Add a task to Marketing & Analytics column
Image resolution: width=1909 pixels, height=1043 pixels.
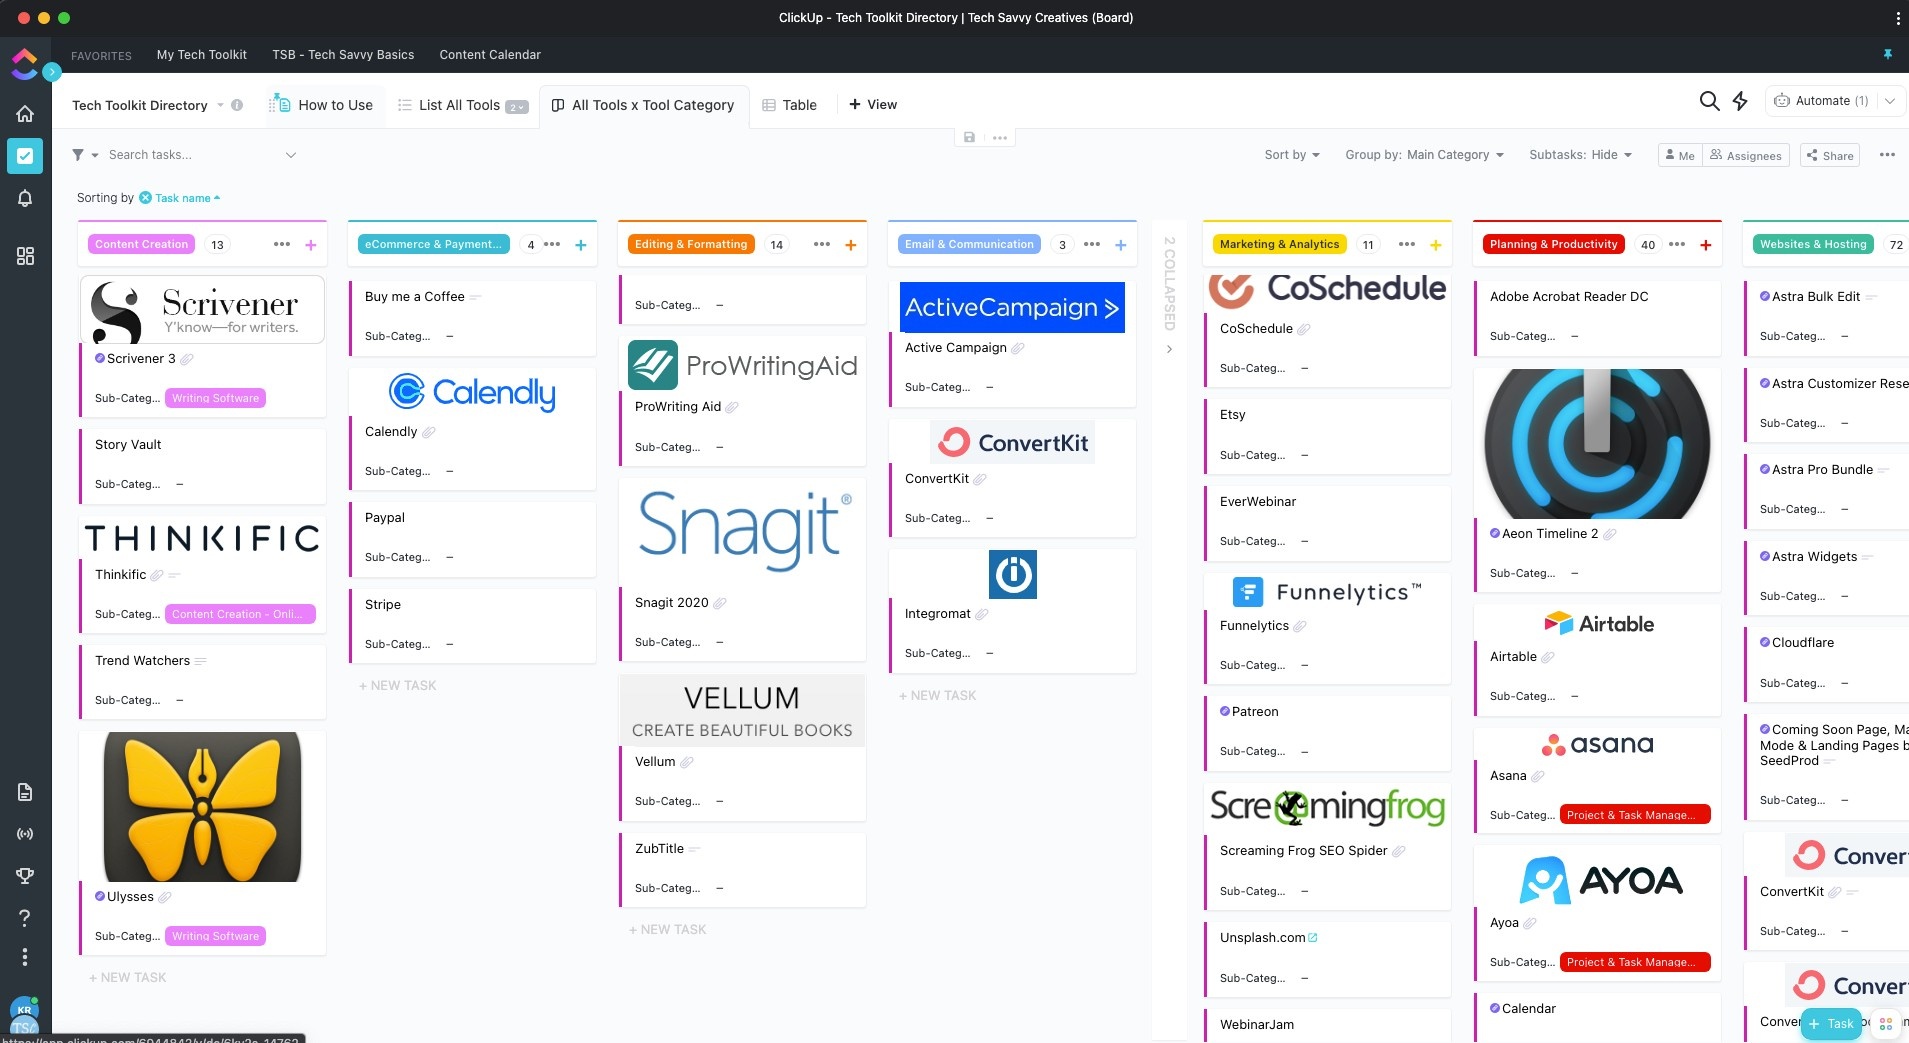tap(1436, 245)
